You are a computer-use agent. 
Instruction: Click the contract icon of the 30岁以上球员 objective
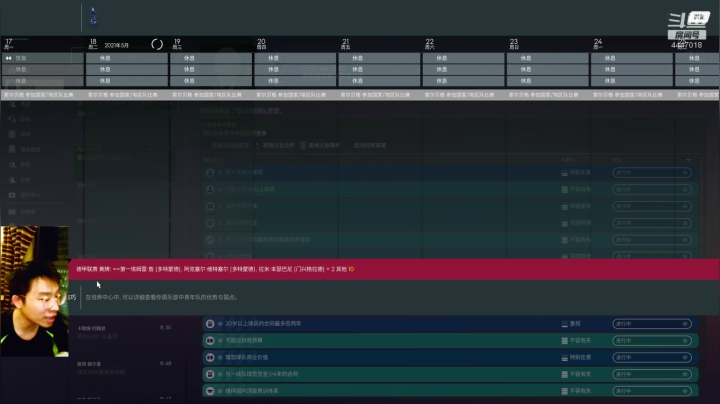tap(210, 324)
